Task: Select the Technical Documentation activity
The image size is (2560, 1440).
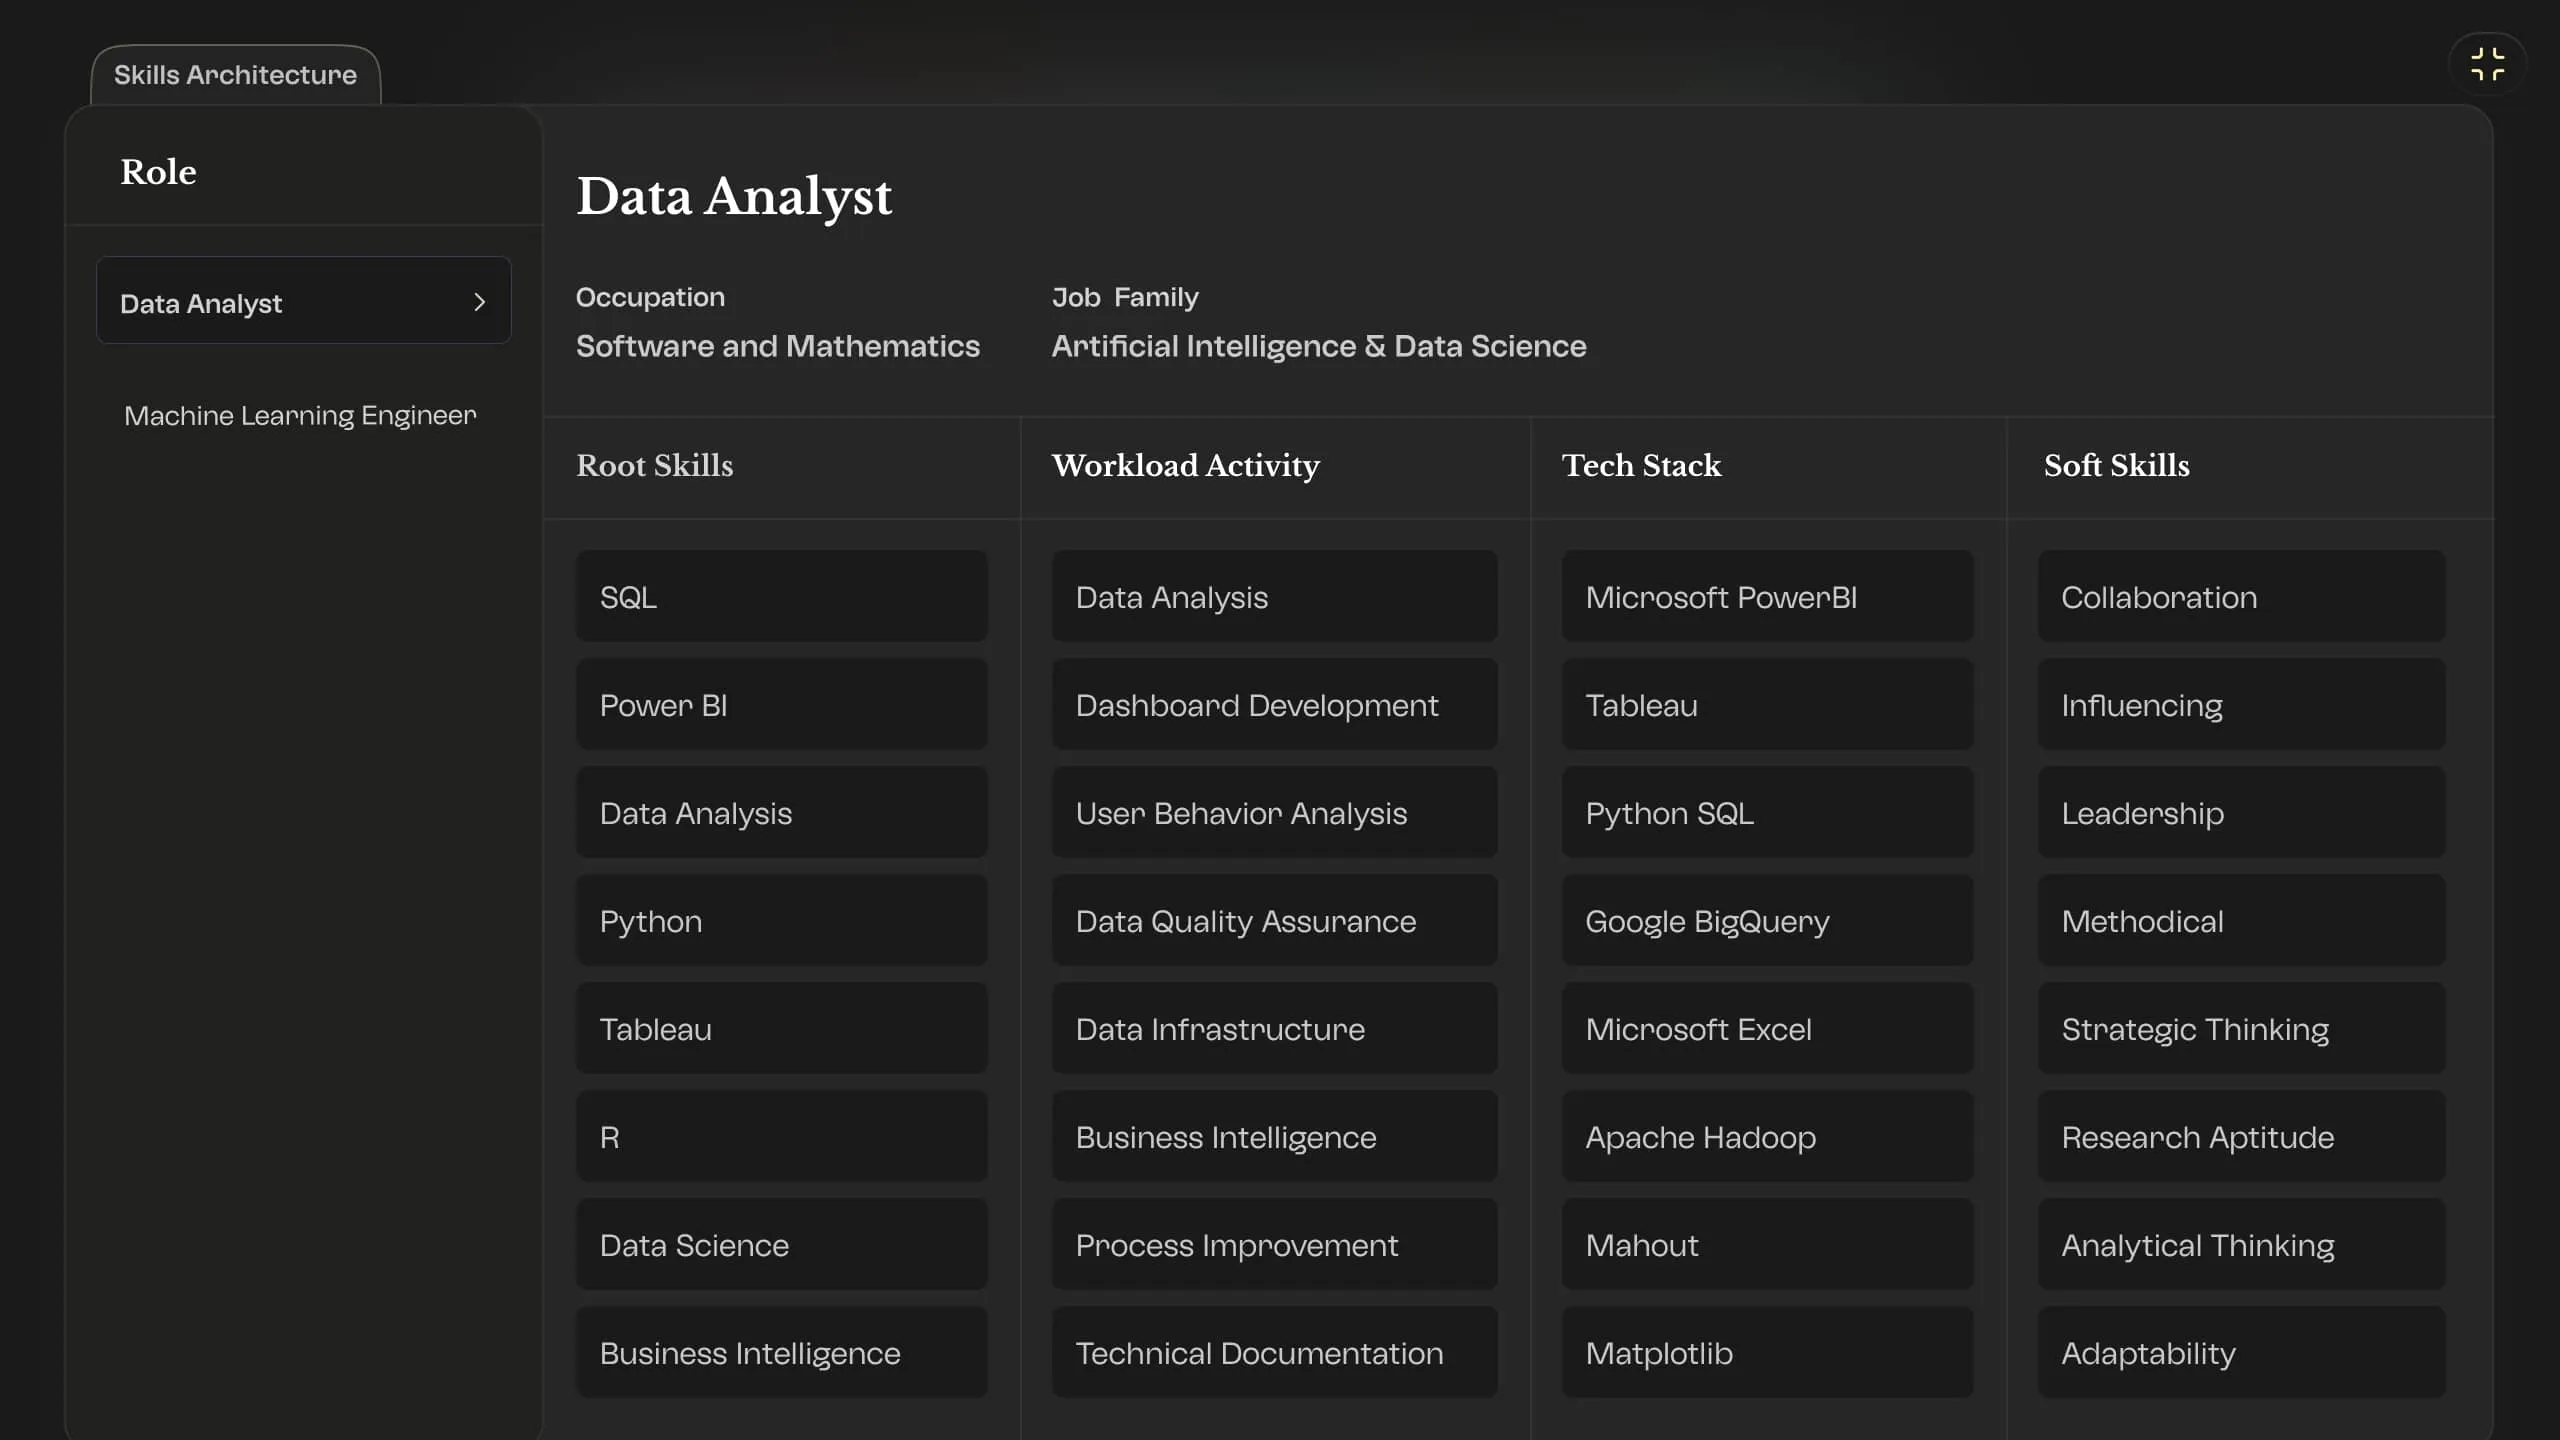Action: point(1274,1353)
